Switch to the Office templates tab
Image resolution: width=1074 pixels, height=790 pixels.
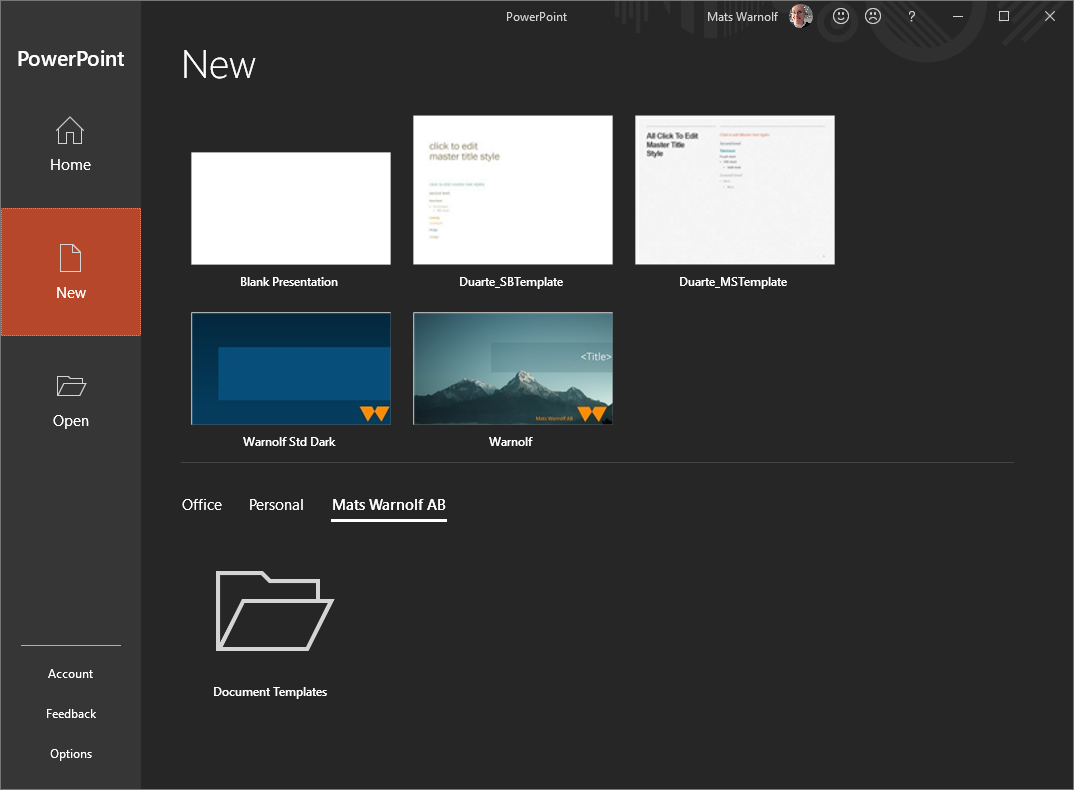202,505
